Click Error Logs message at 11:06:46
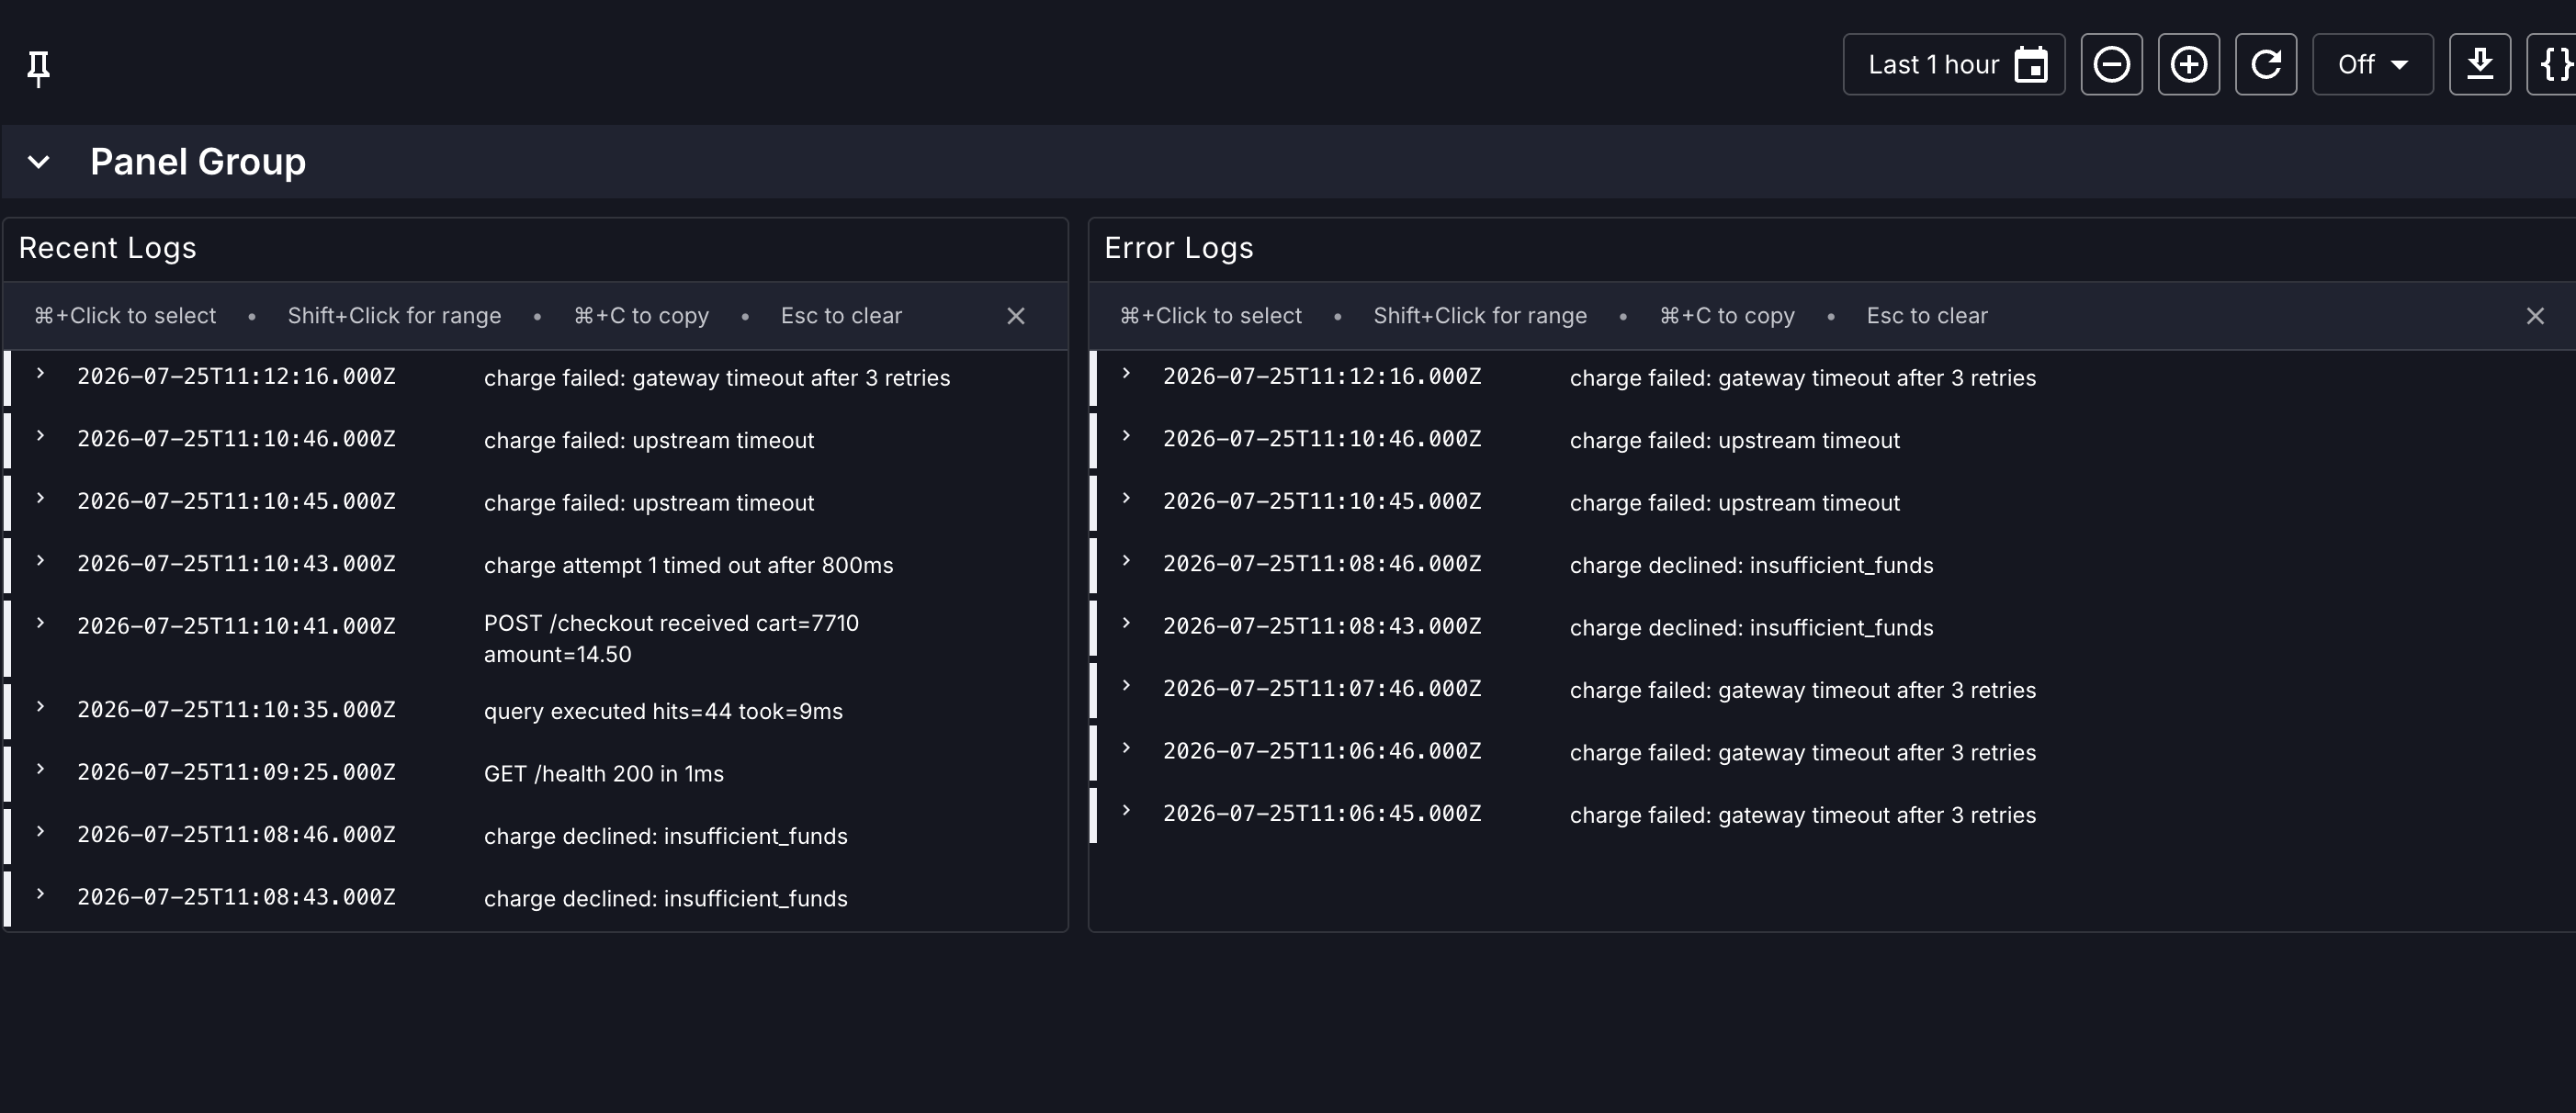The width and height of the screenshot is (2576, 1113). pos(1802,753)
